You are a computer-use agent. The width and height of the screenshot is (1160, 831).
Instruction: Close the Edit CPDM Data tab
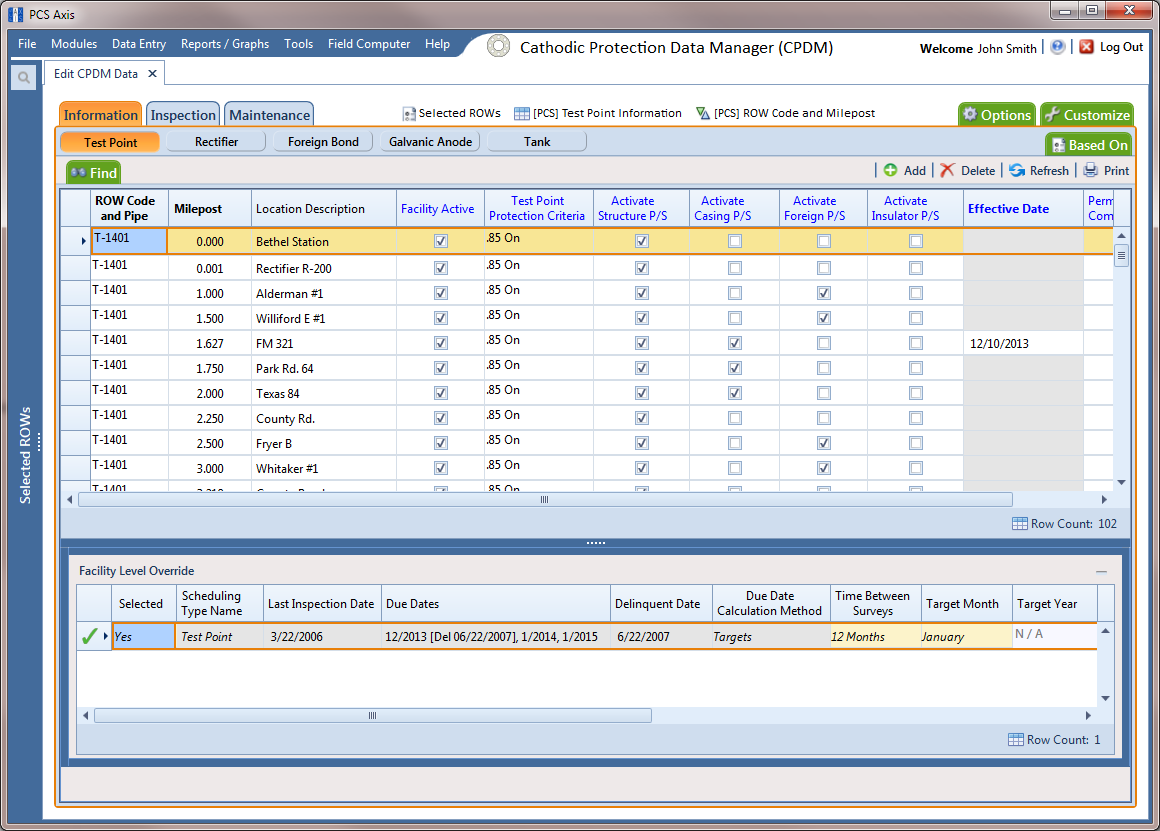152,73
